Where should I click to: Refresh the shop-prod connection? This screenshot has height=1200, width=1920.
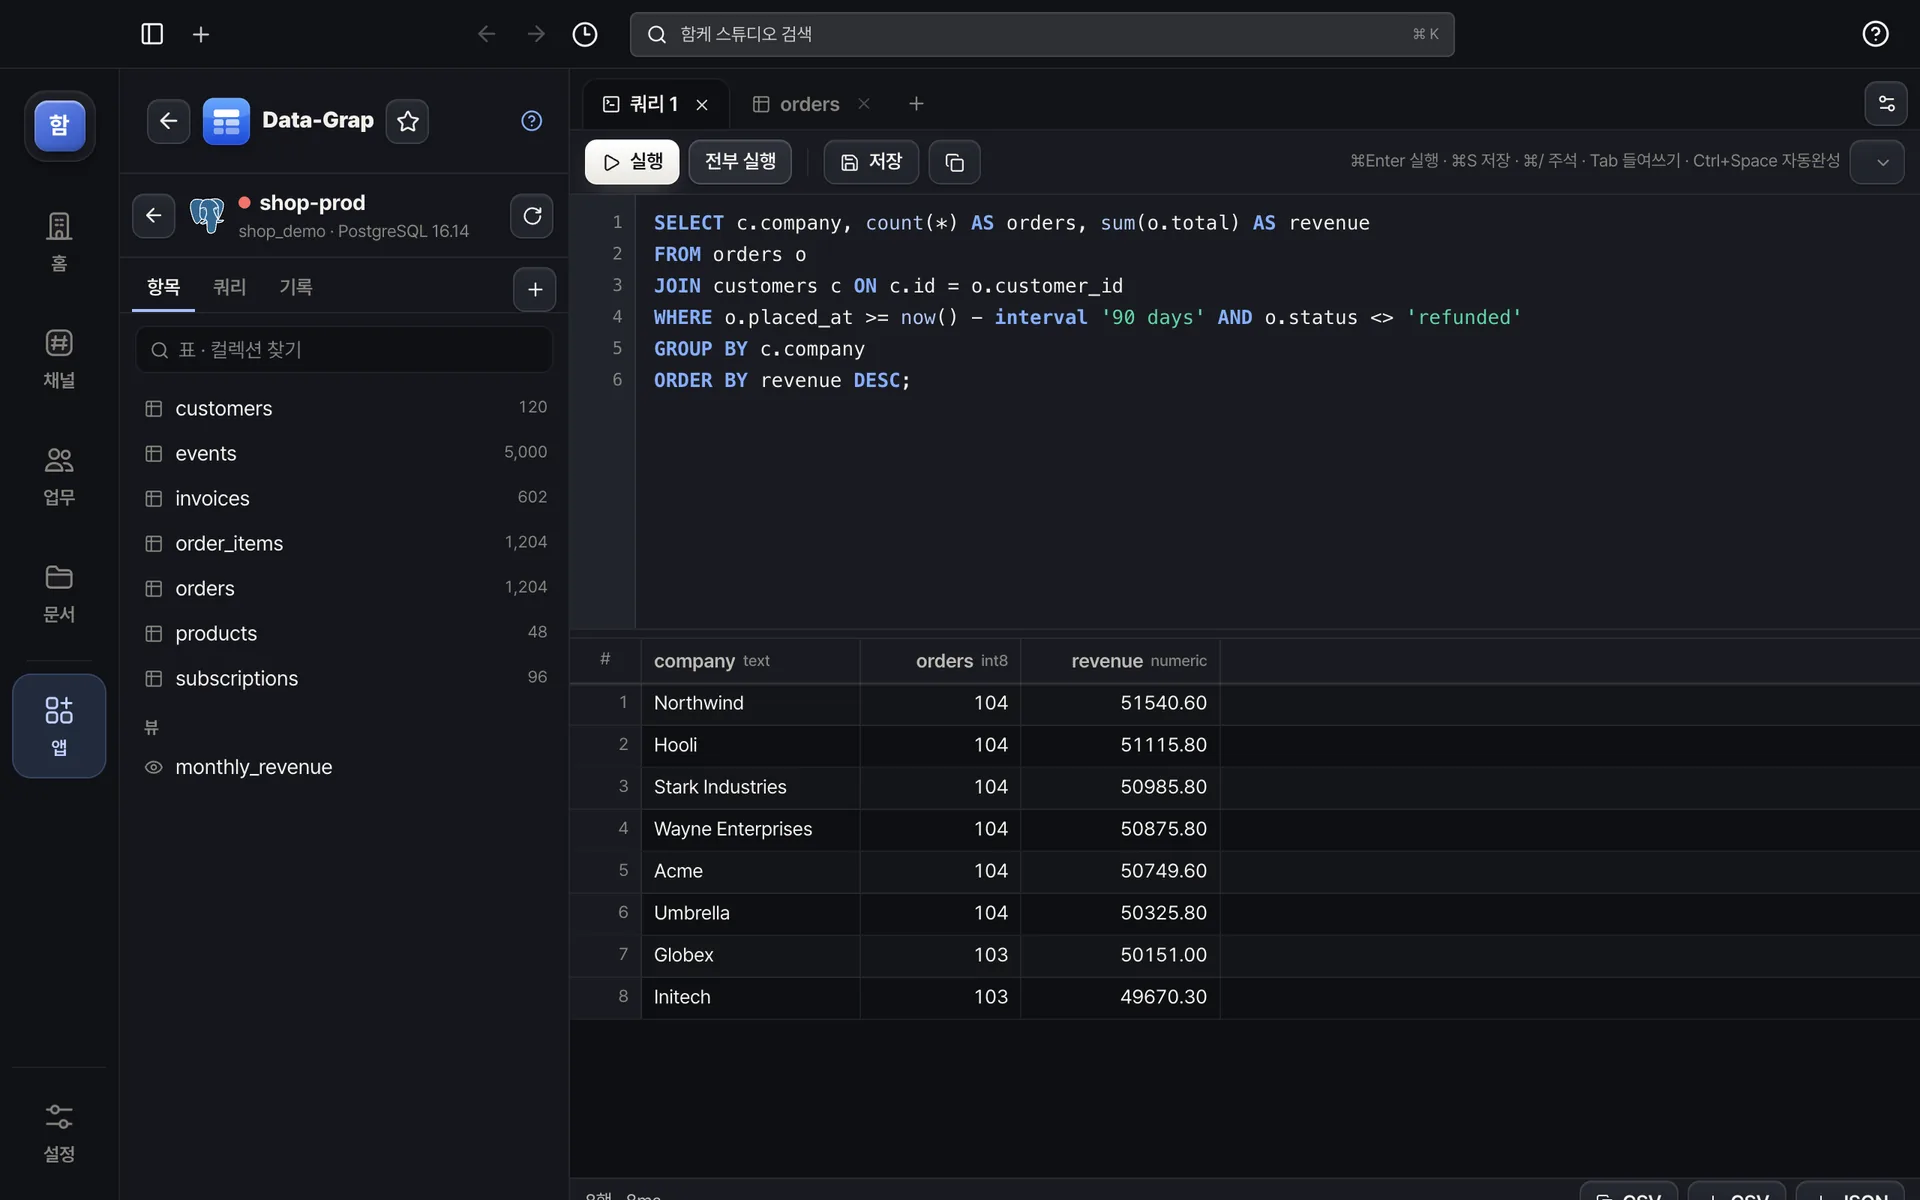pos(532,216)
